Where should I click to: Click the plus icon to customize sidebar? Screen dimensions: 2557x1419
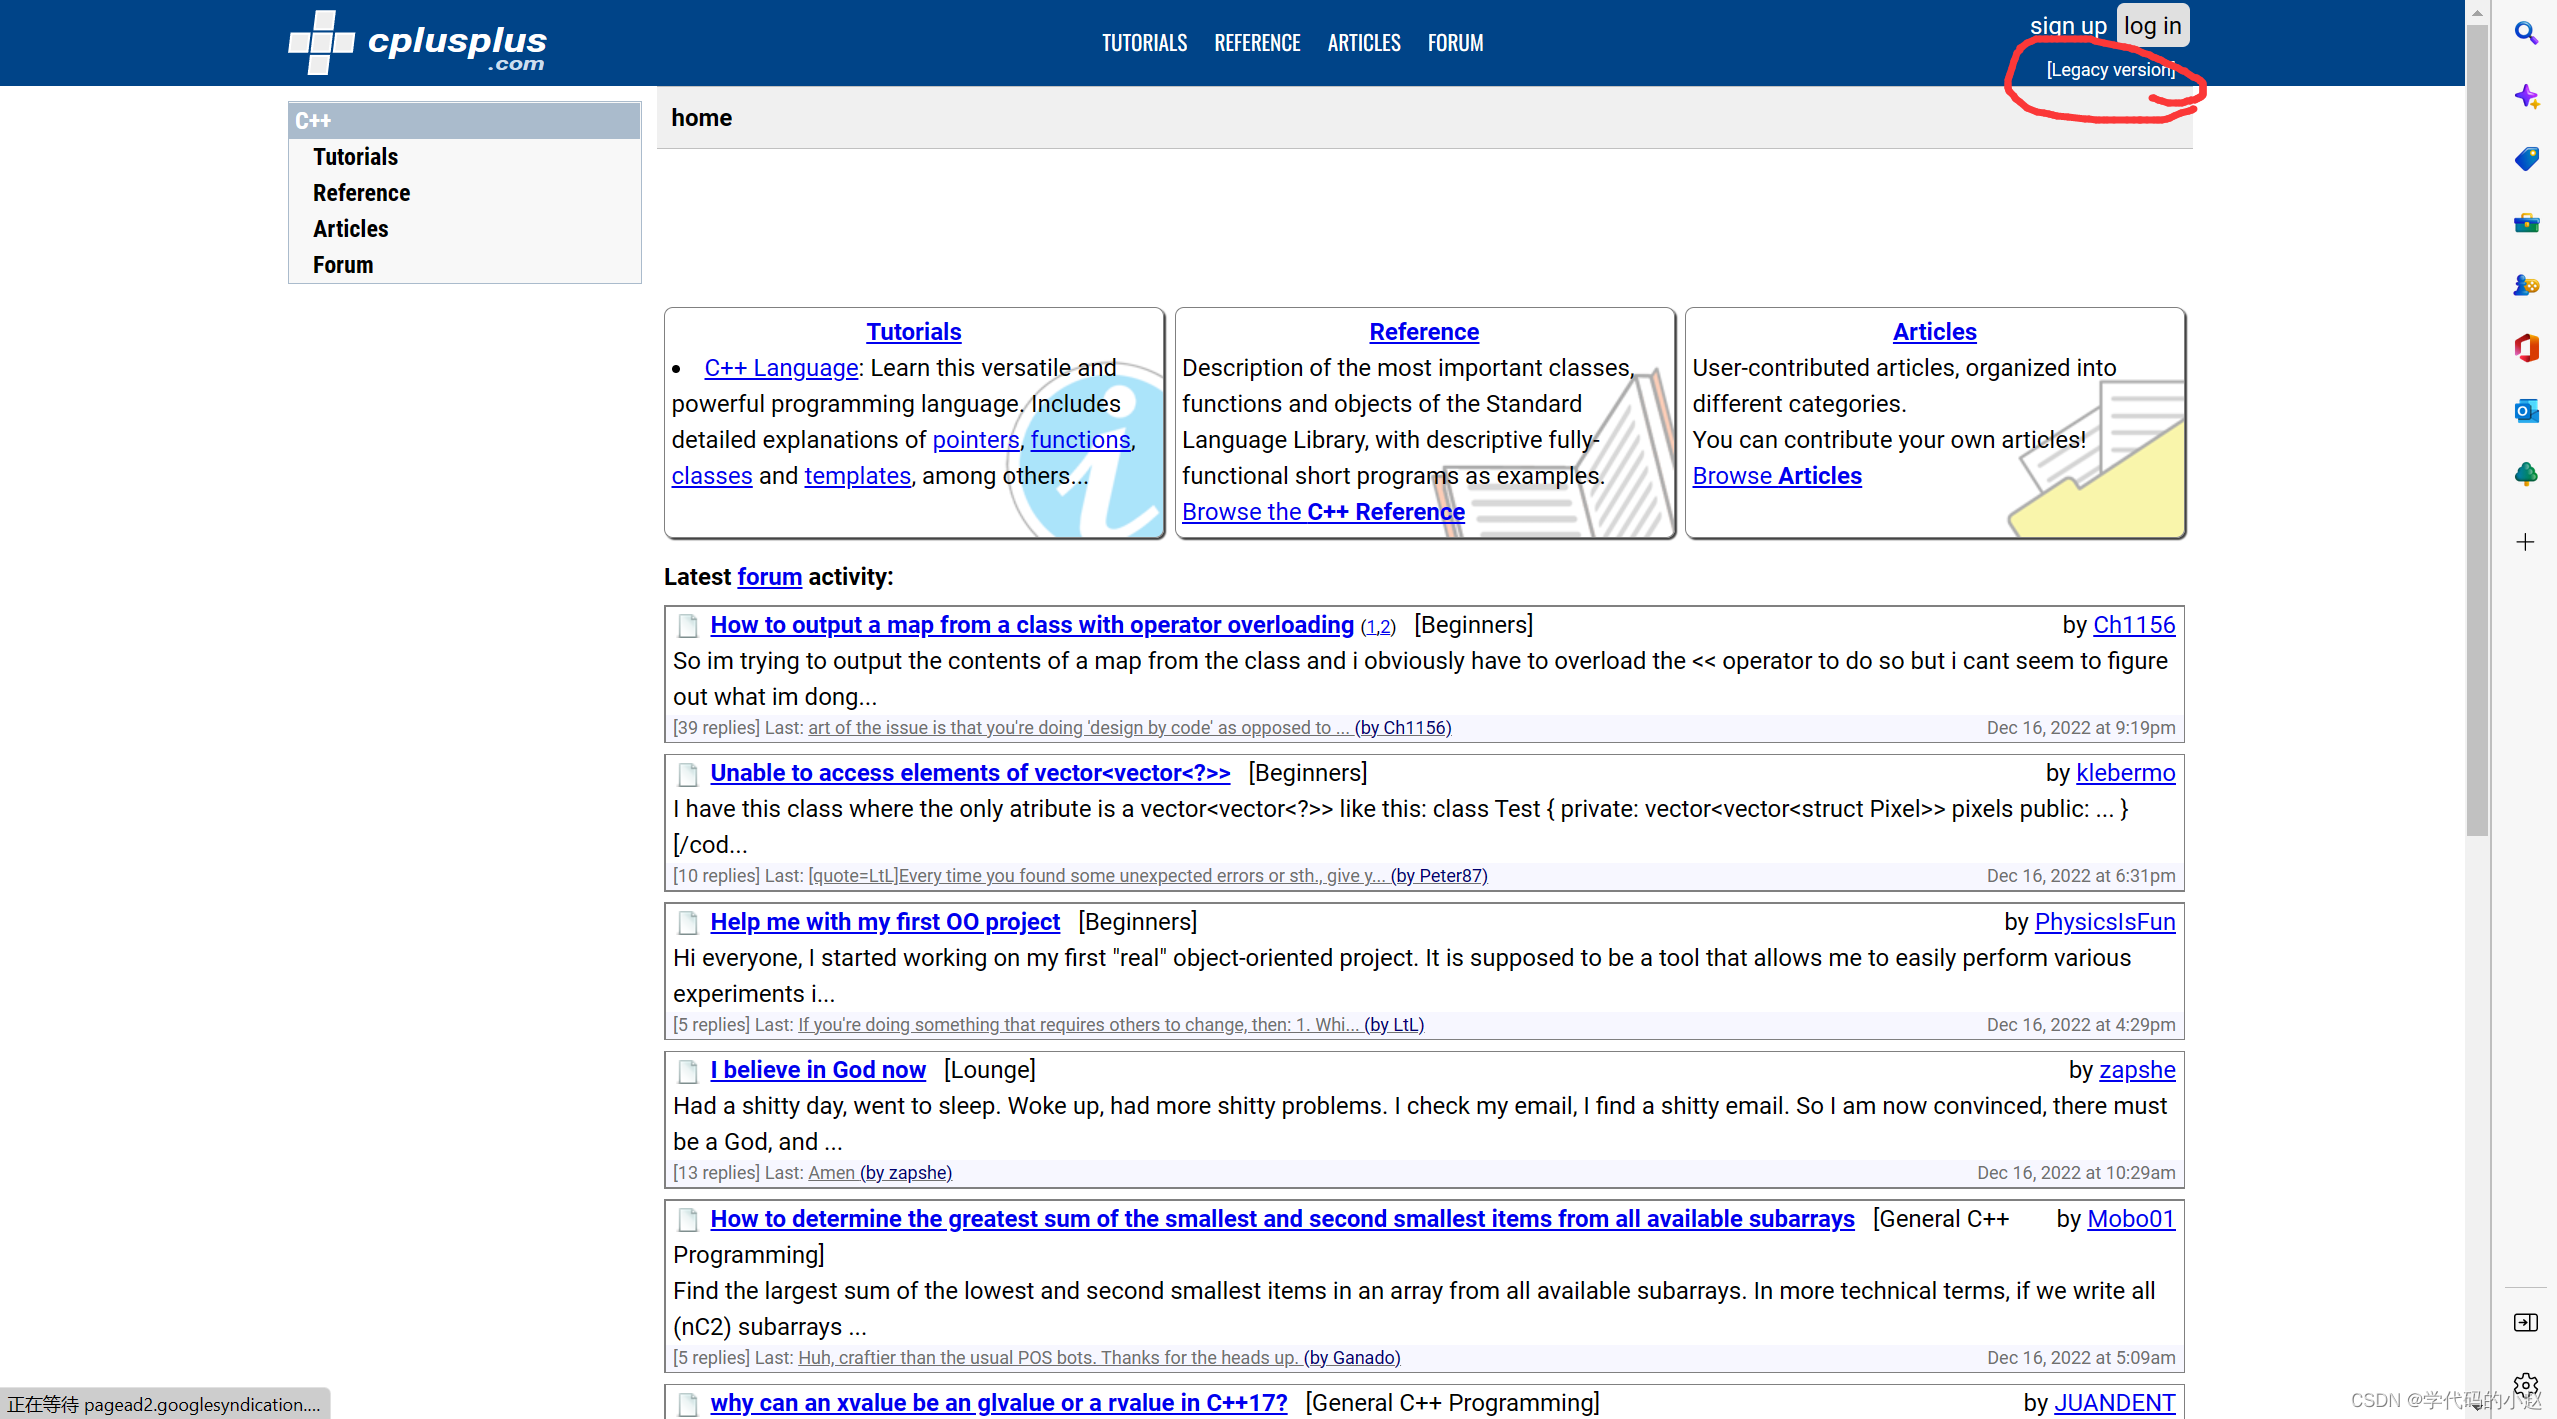2526,542
